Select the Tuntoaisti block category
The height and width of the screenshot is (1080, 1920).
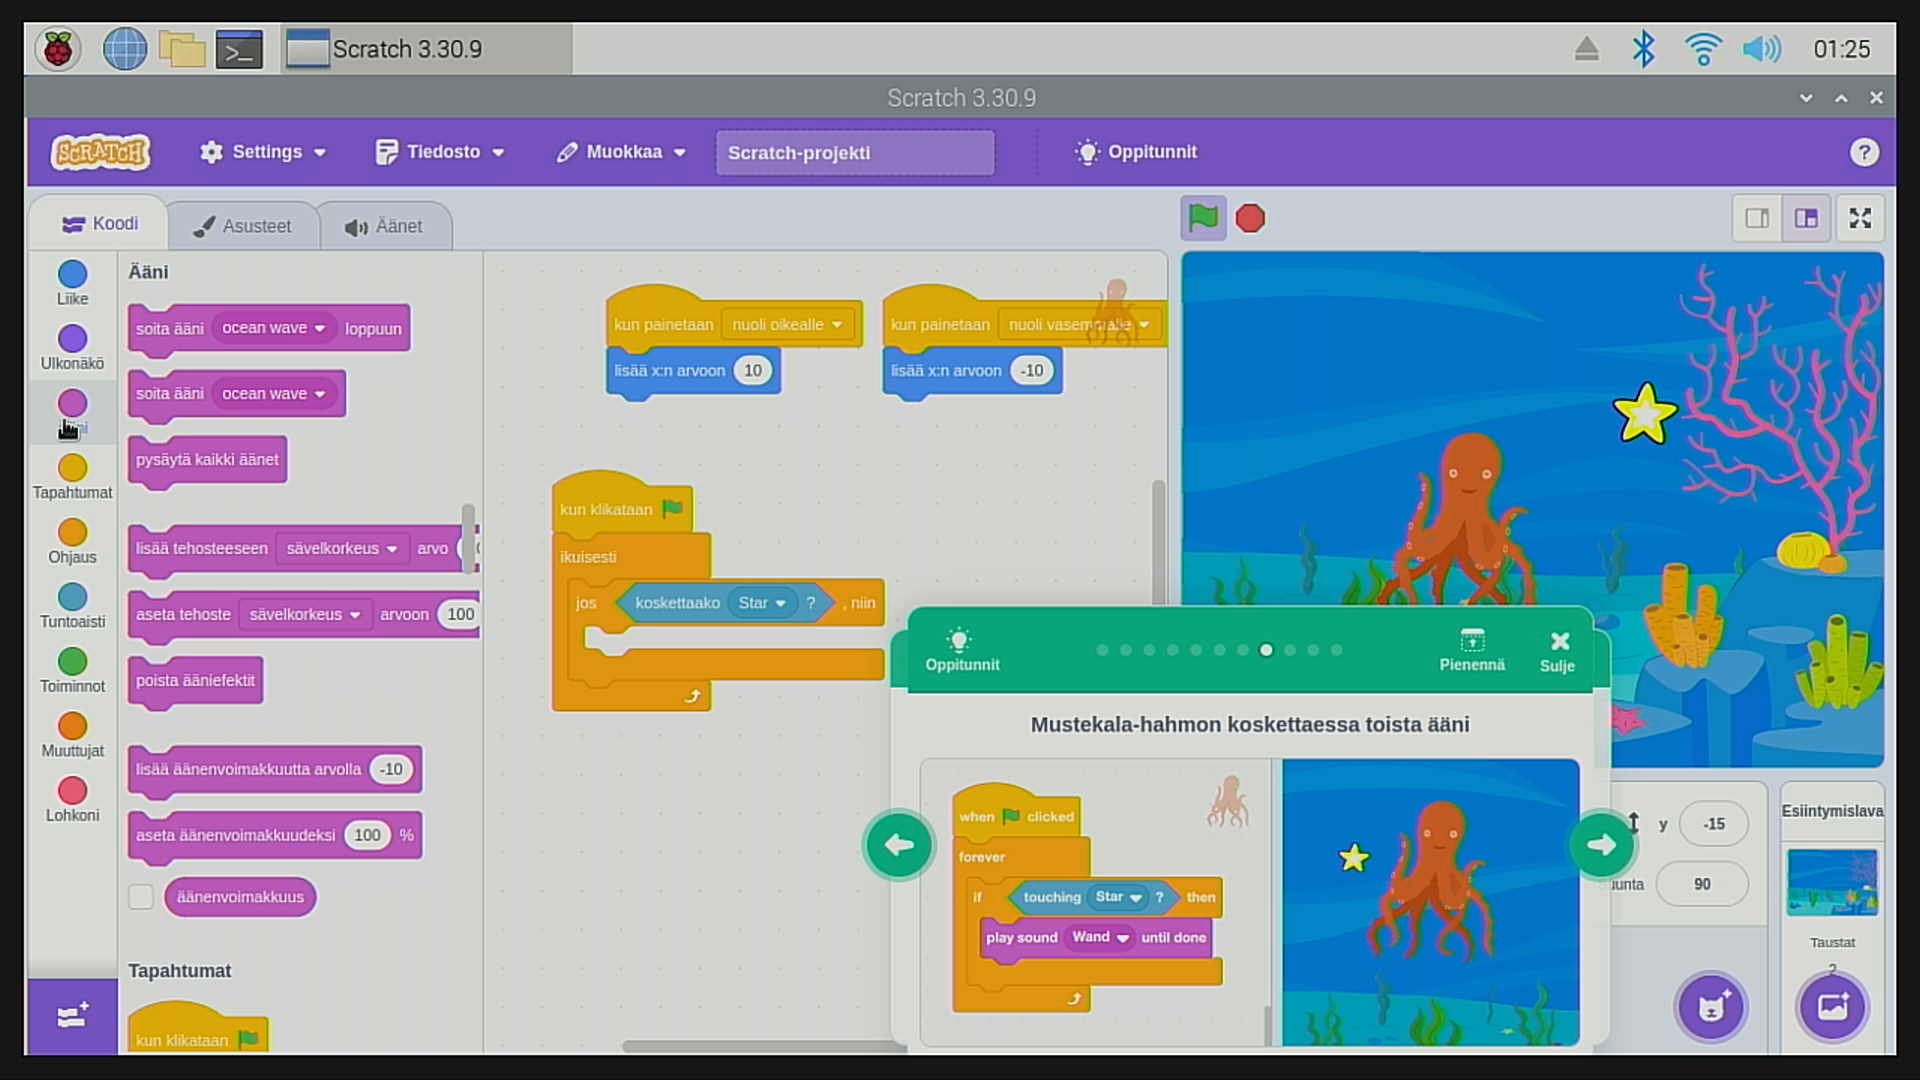(x=72, y=606)
